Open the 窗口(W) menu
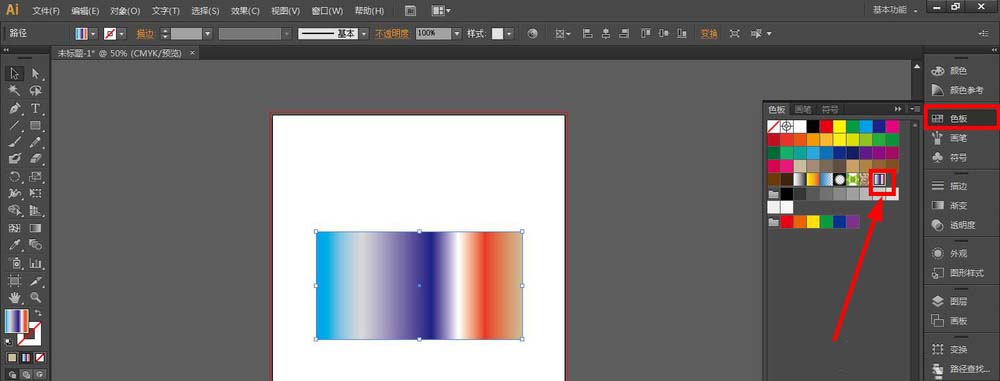Image resolution: width=1000 pixels, height=381 pixels. coord(327,11)
